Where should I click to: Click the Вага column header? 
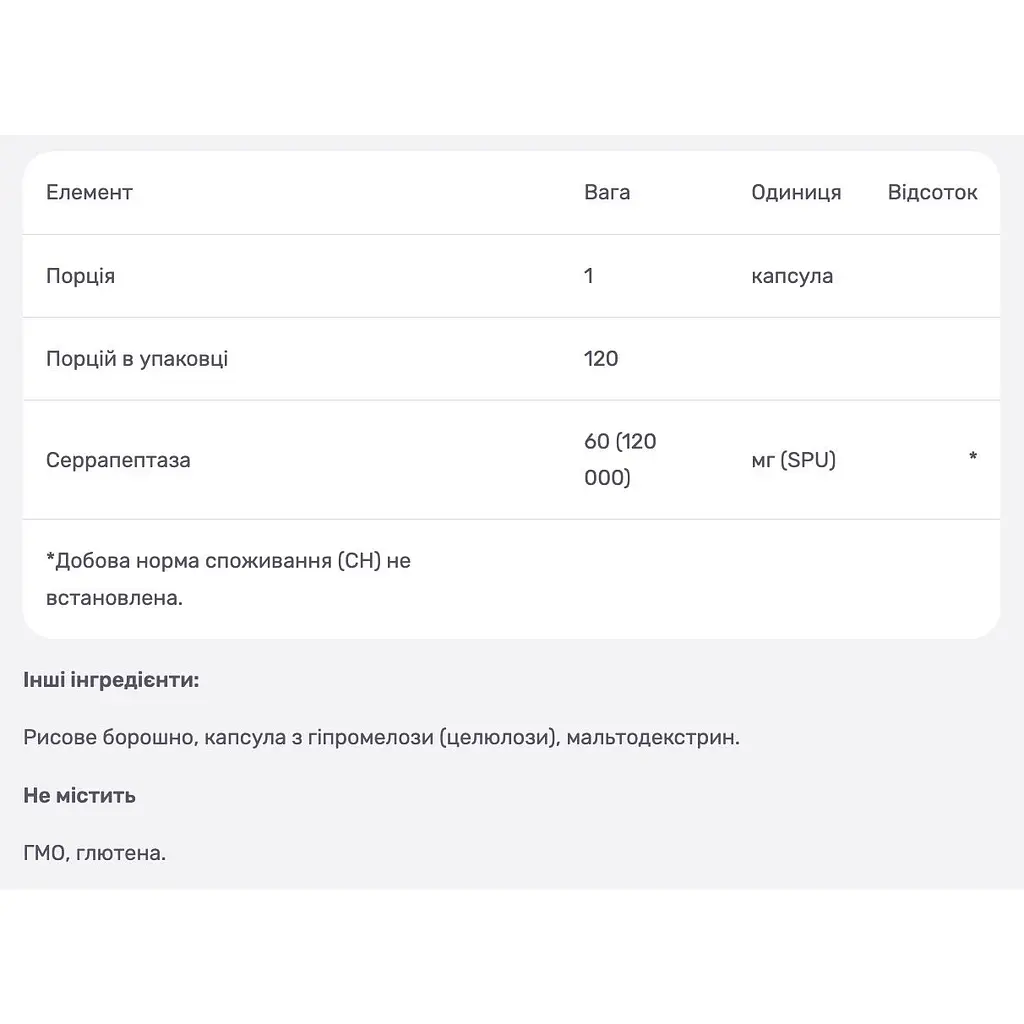[607, 193]
